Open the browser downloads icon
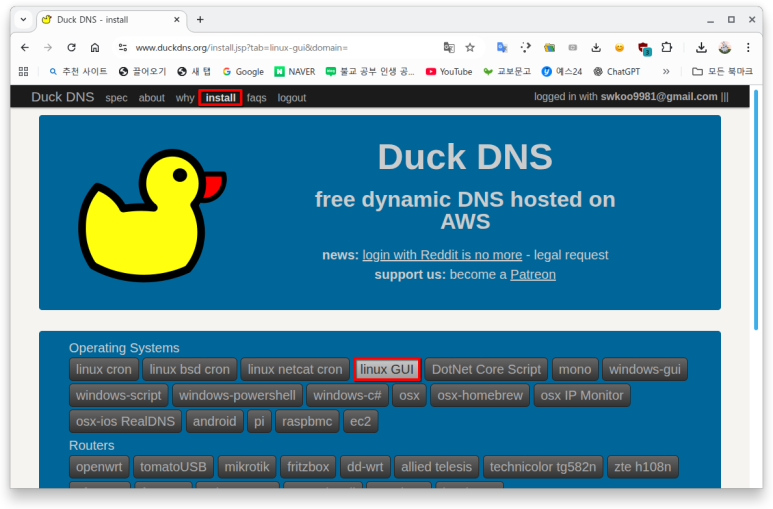Screen dimensions: 773x509 [x=701, y=47]
